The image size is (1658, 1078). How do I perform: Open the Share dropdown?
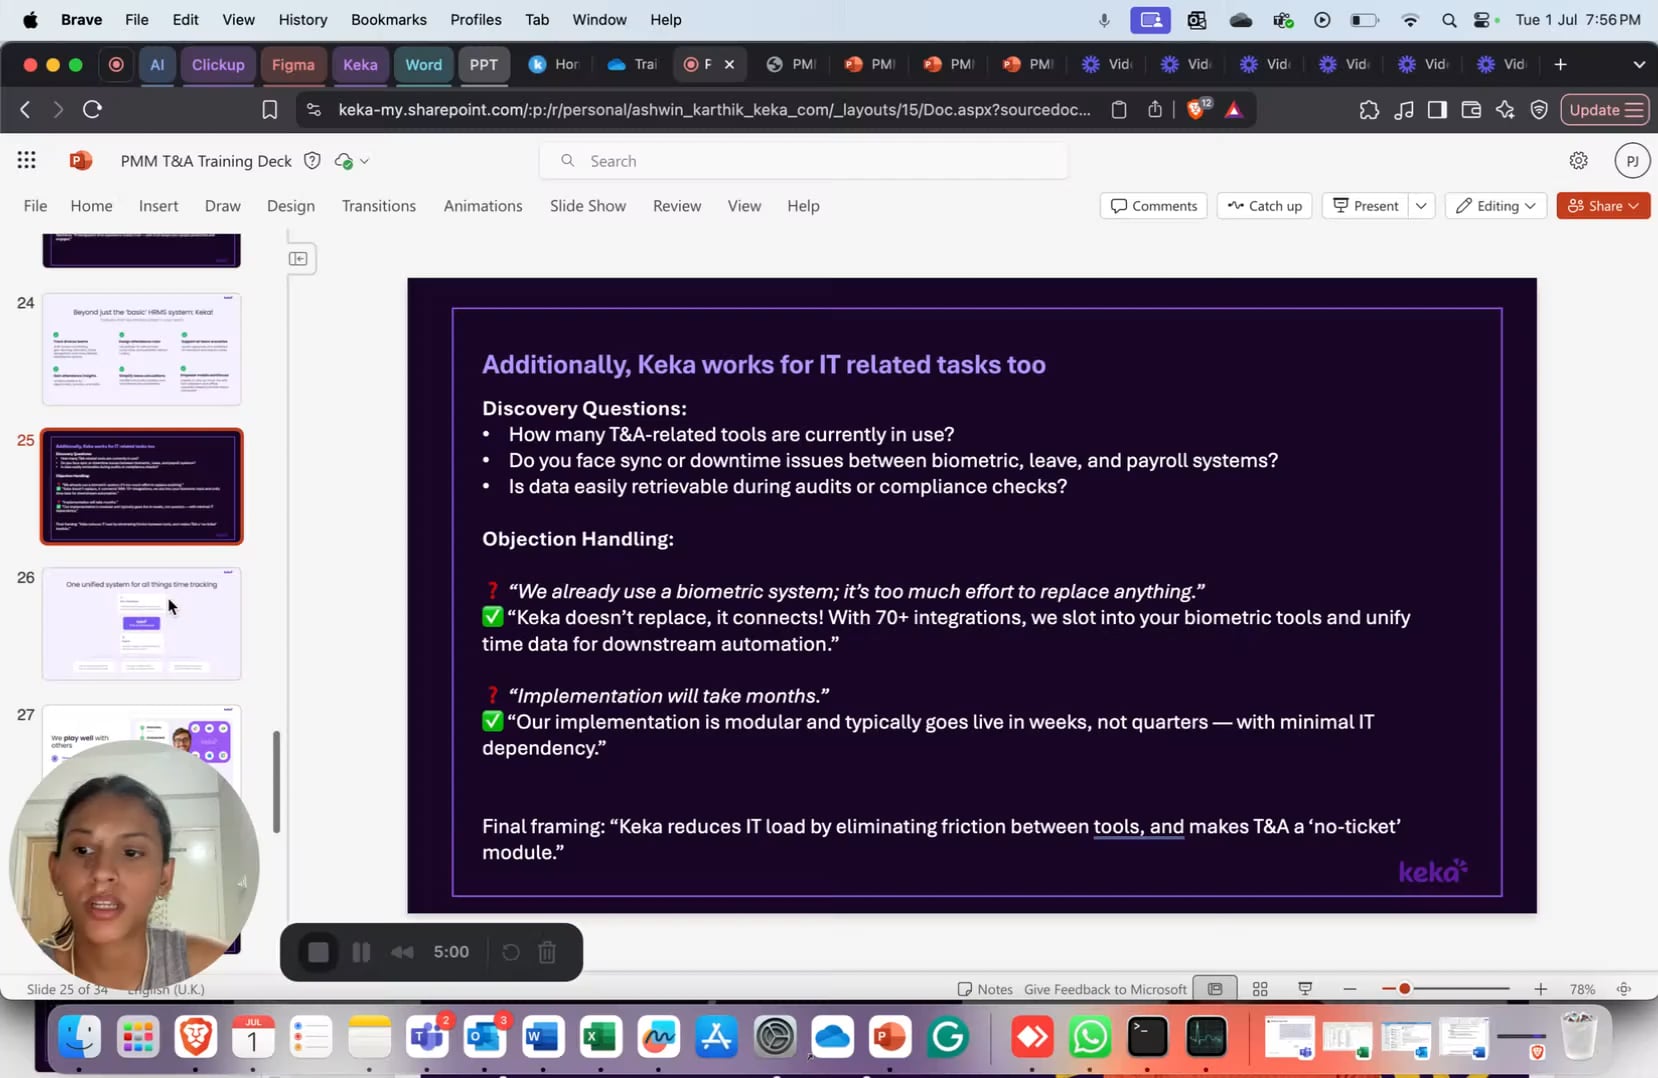[1603, 205]
